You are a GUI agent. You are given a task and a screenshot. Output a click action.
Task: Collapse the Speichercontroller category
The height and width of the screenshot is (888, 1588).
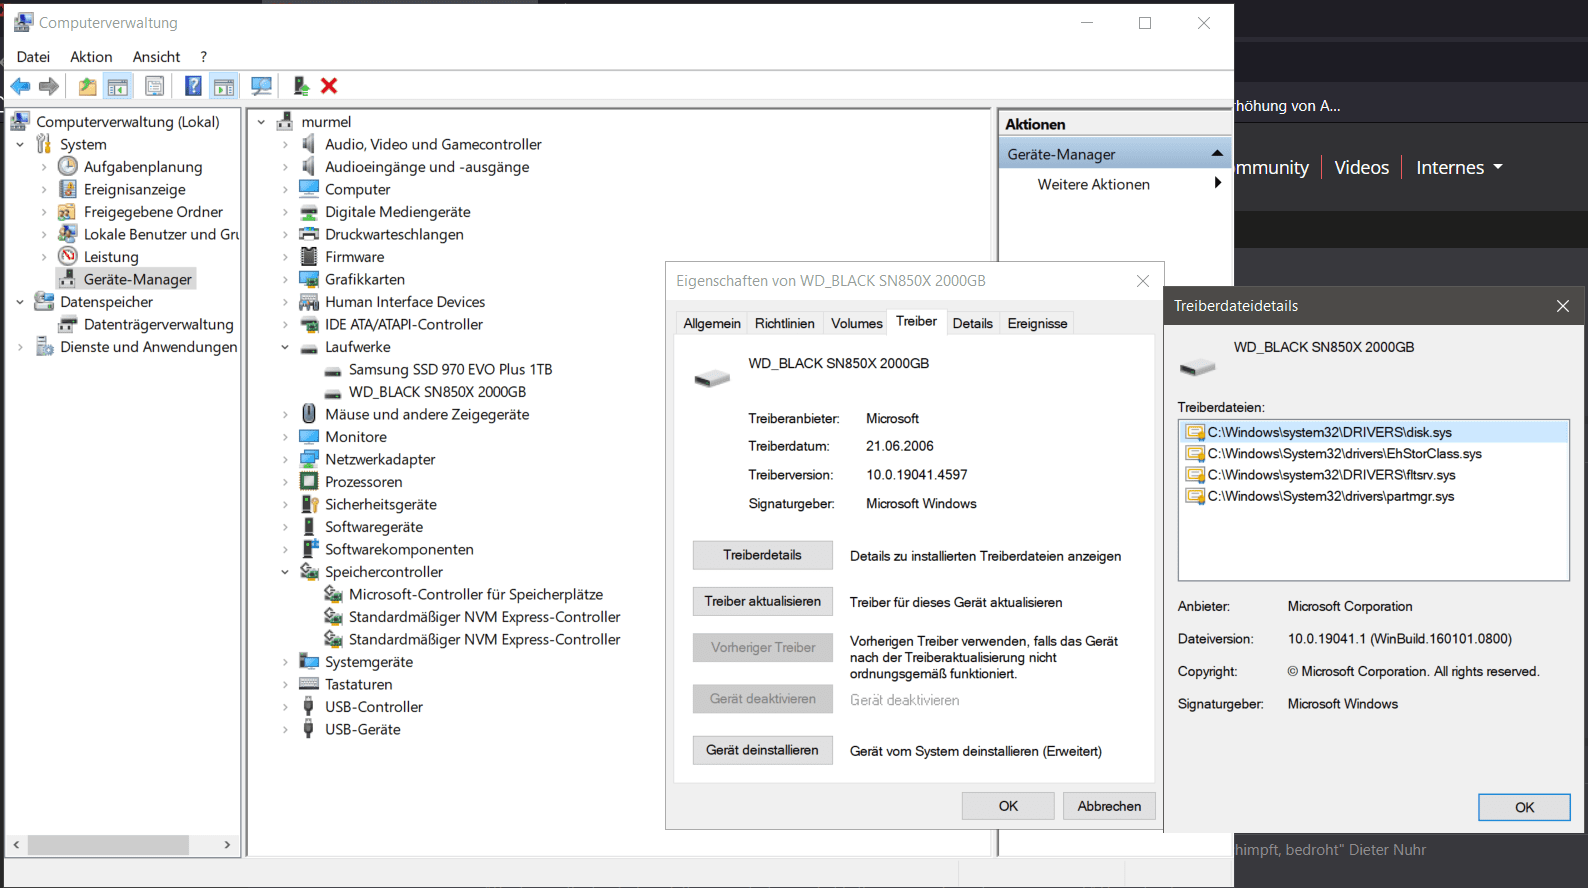pyautogui.click(x=285, y=572)
